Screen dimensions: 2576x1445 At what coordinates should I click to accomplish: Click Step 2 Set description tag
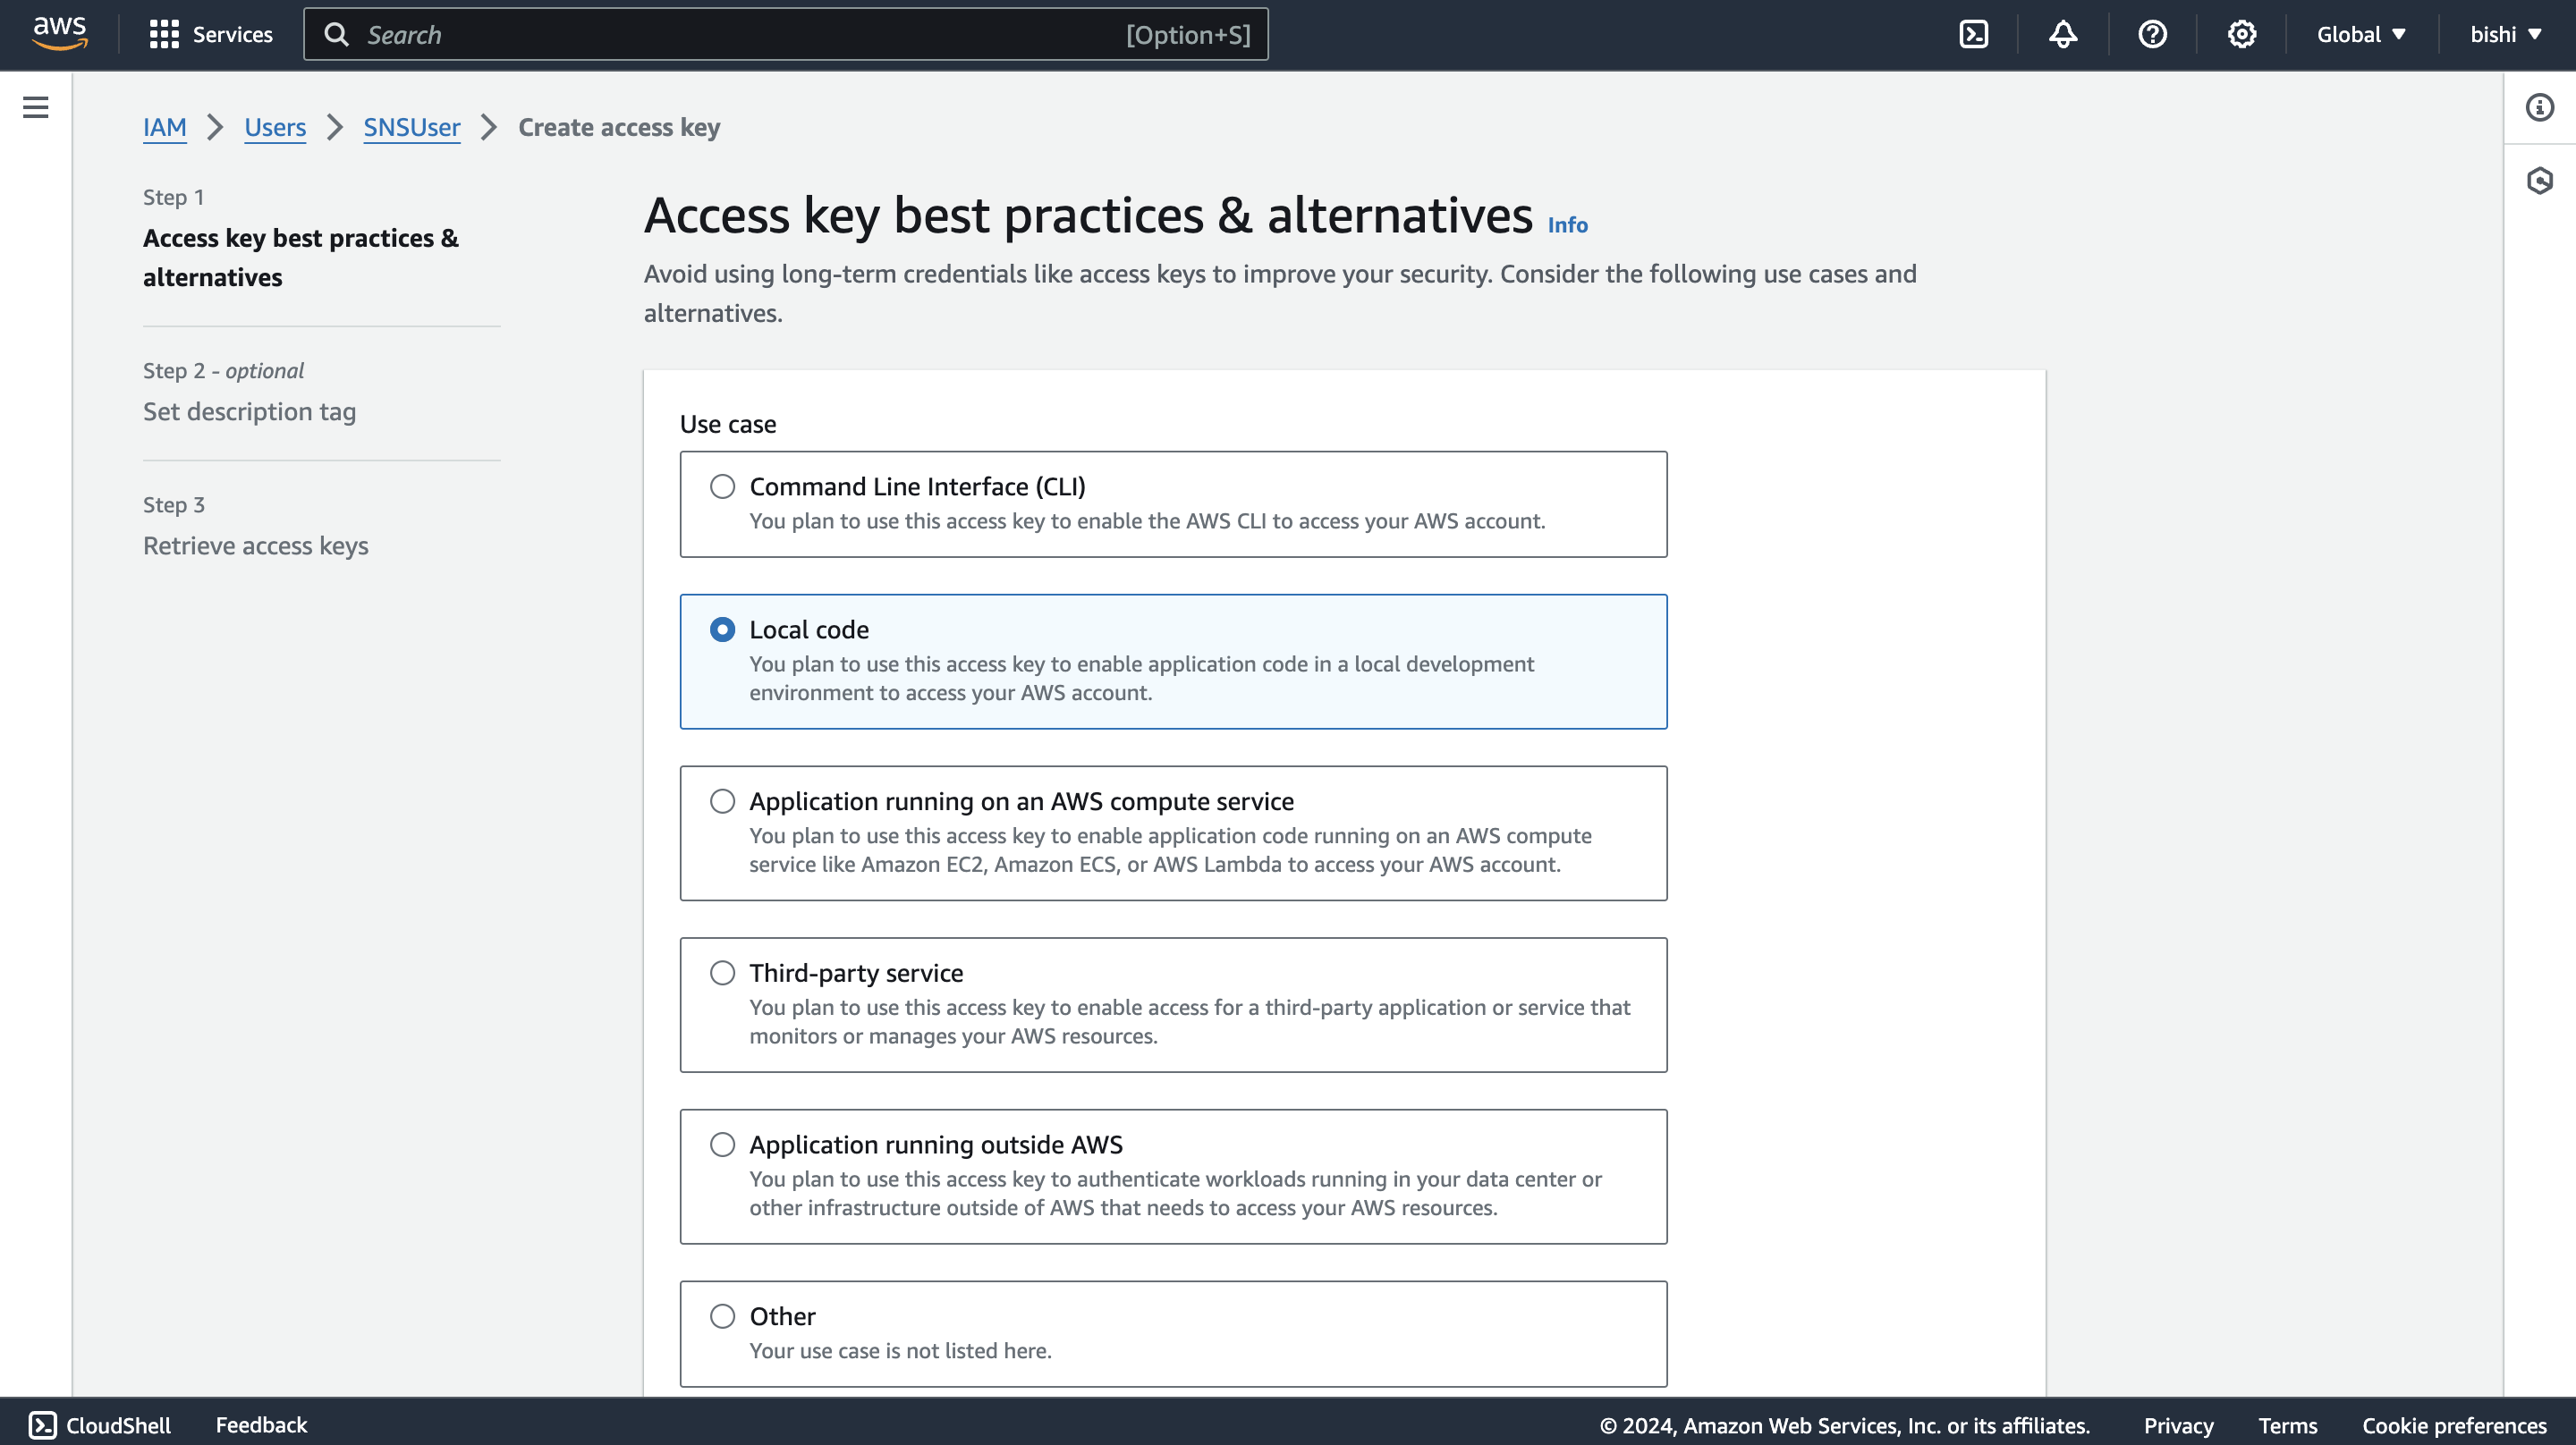click(248, 410)
